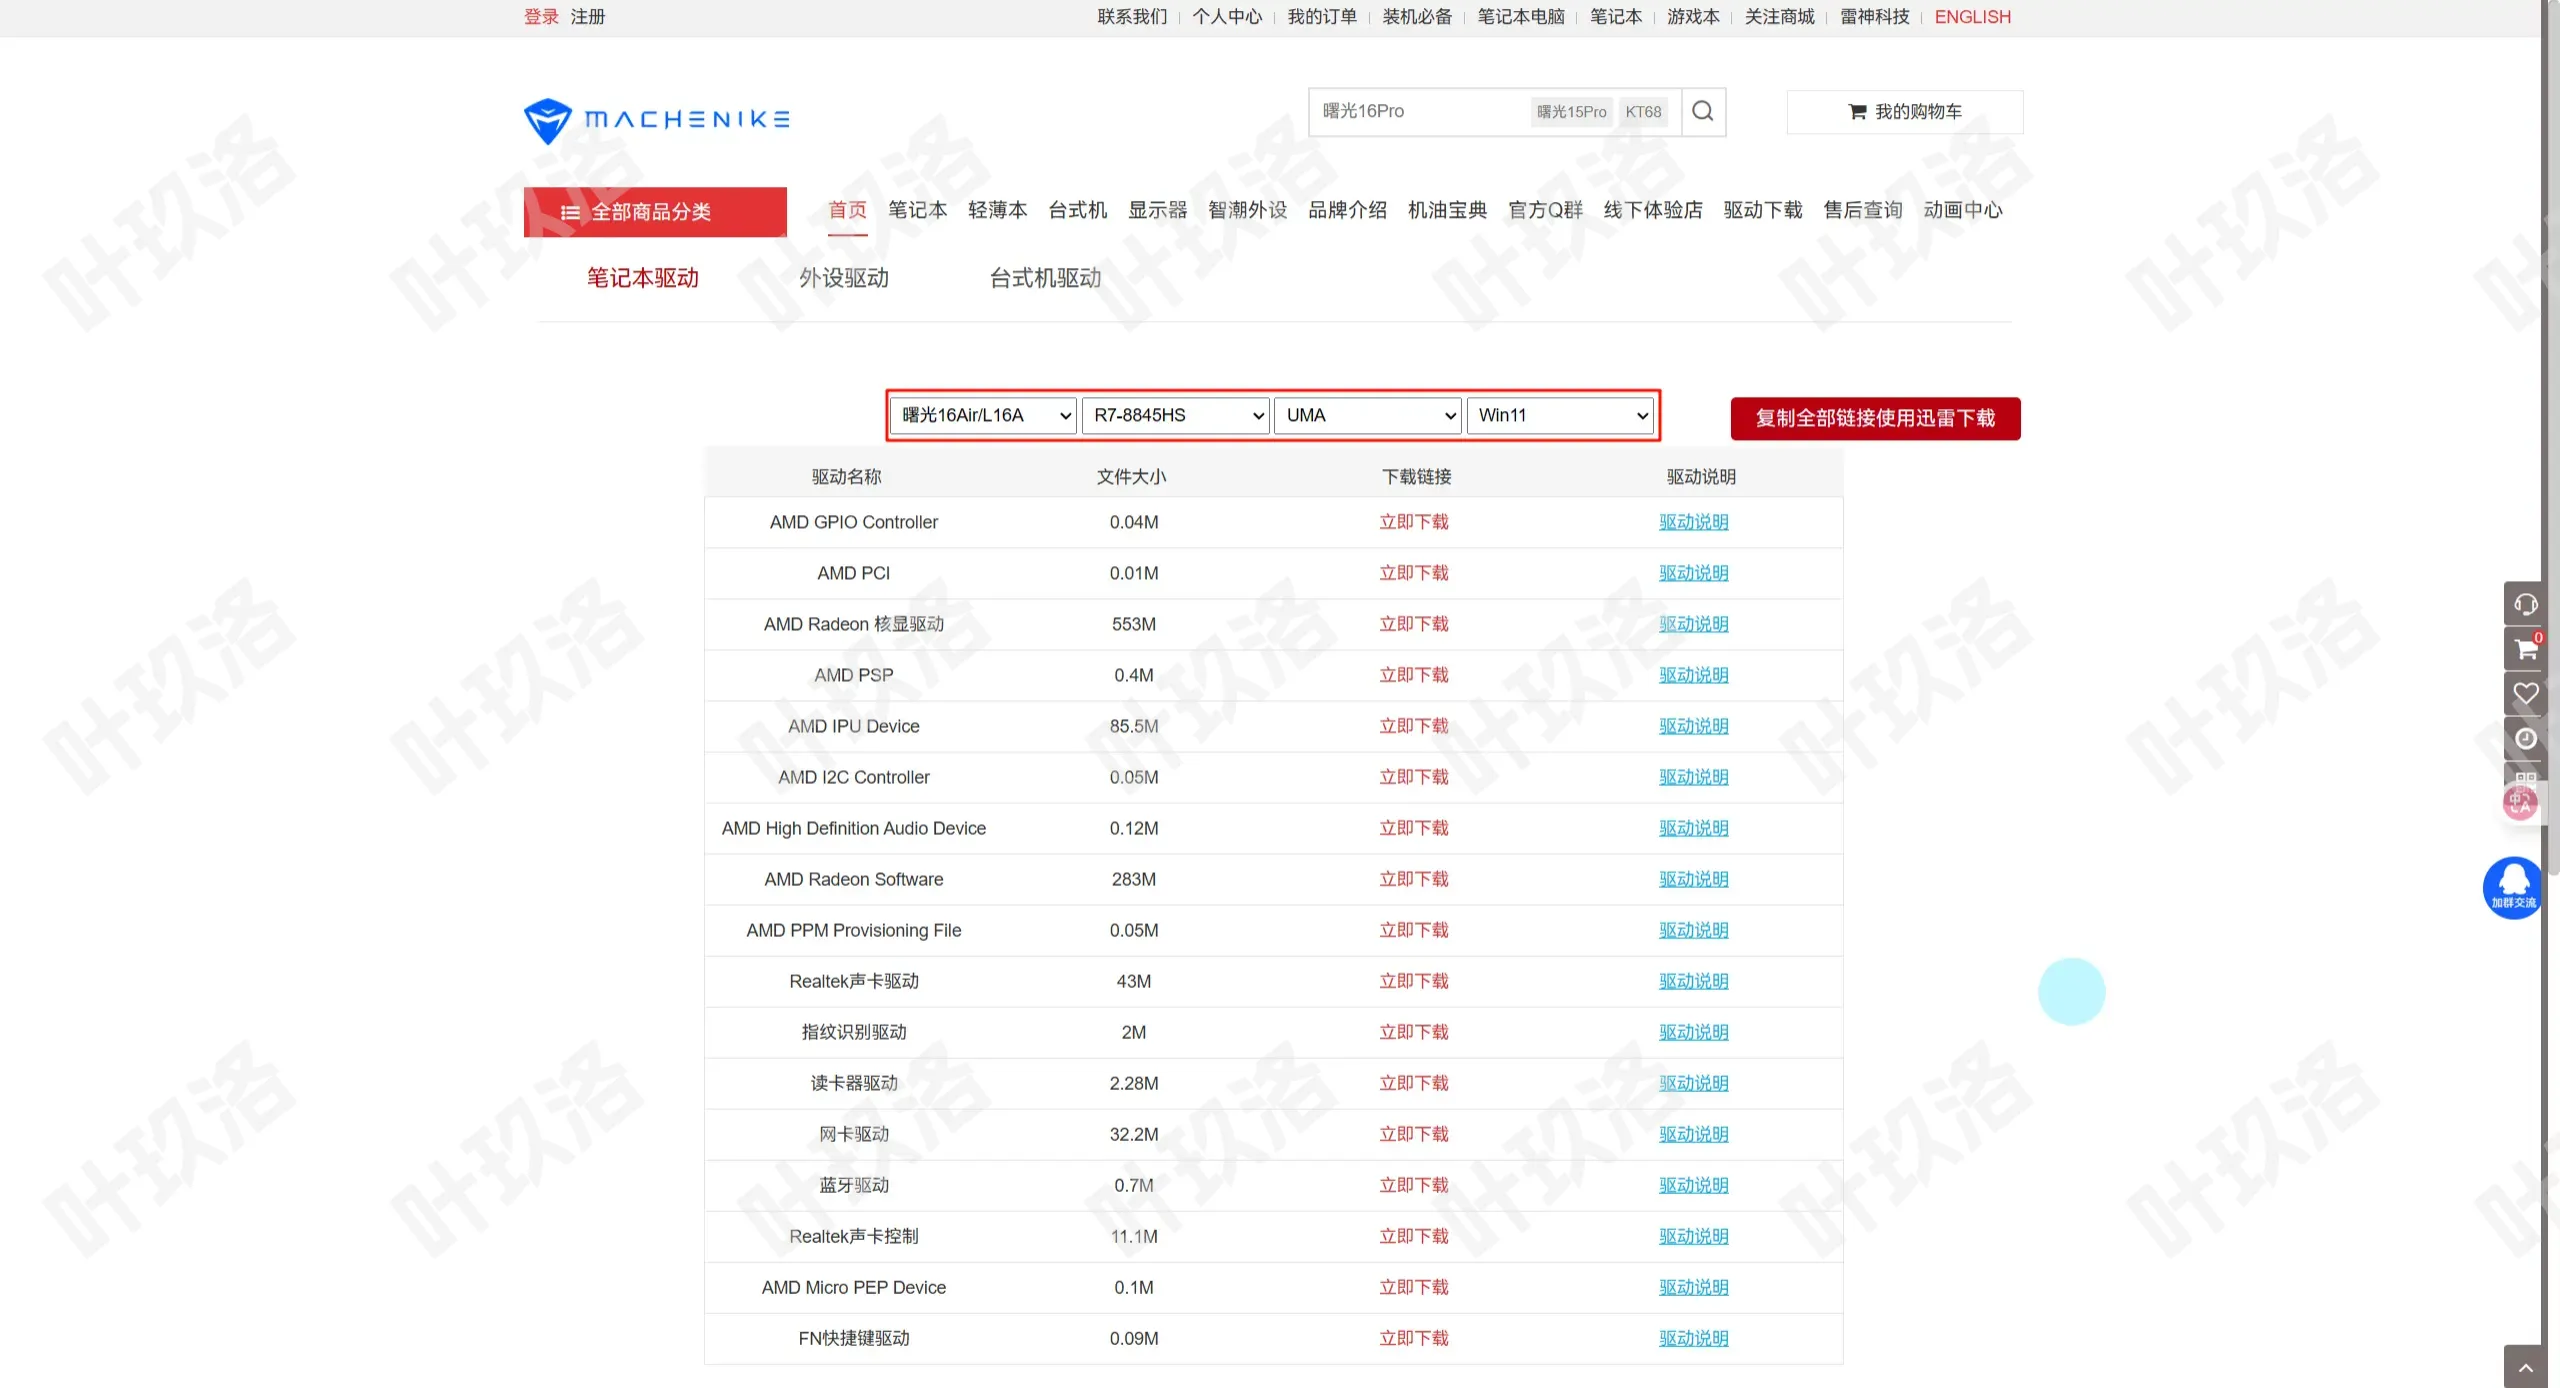
Task: Open 机油宝典 in the navigation bar
Action: click(x=1447, y=210)
